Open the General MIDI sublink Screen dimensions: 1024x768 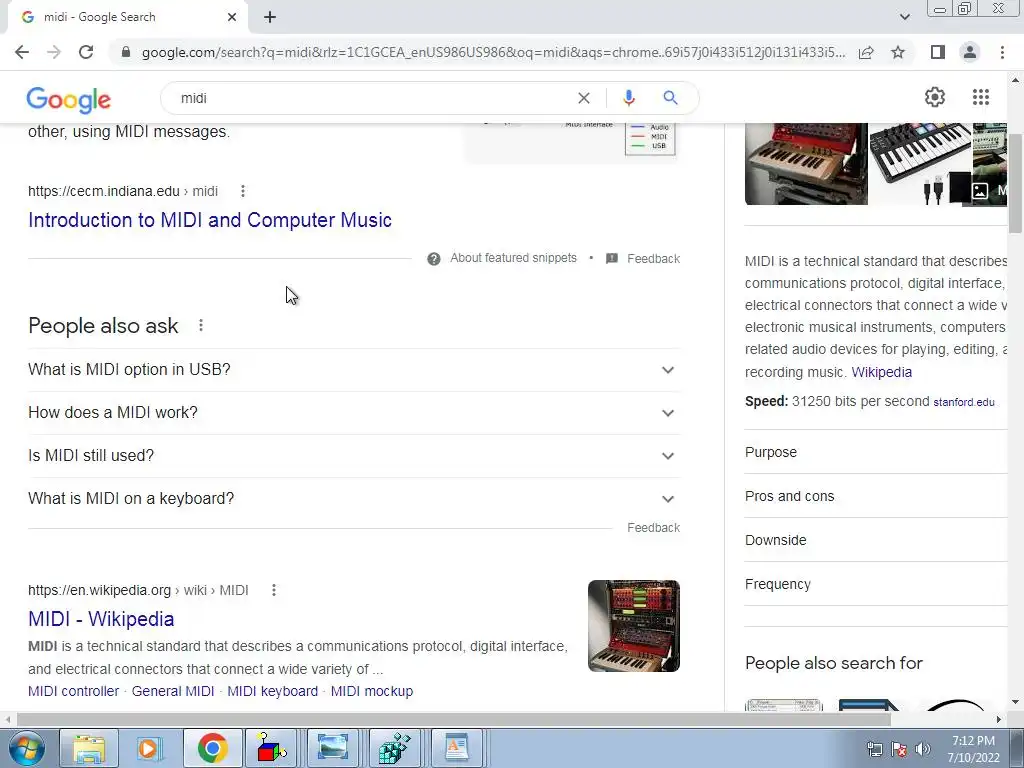pyautogui.click(x=173, y=691)
